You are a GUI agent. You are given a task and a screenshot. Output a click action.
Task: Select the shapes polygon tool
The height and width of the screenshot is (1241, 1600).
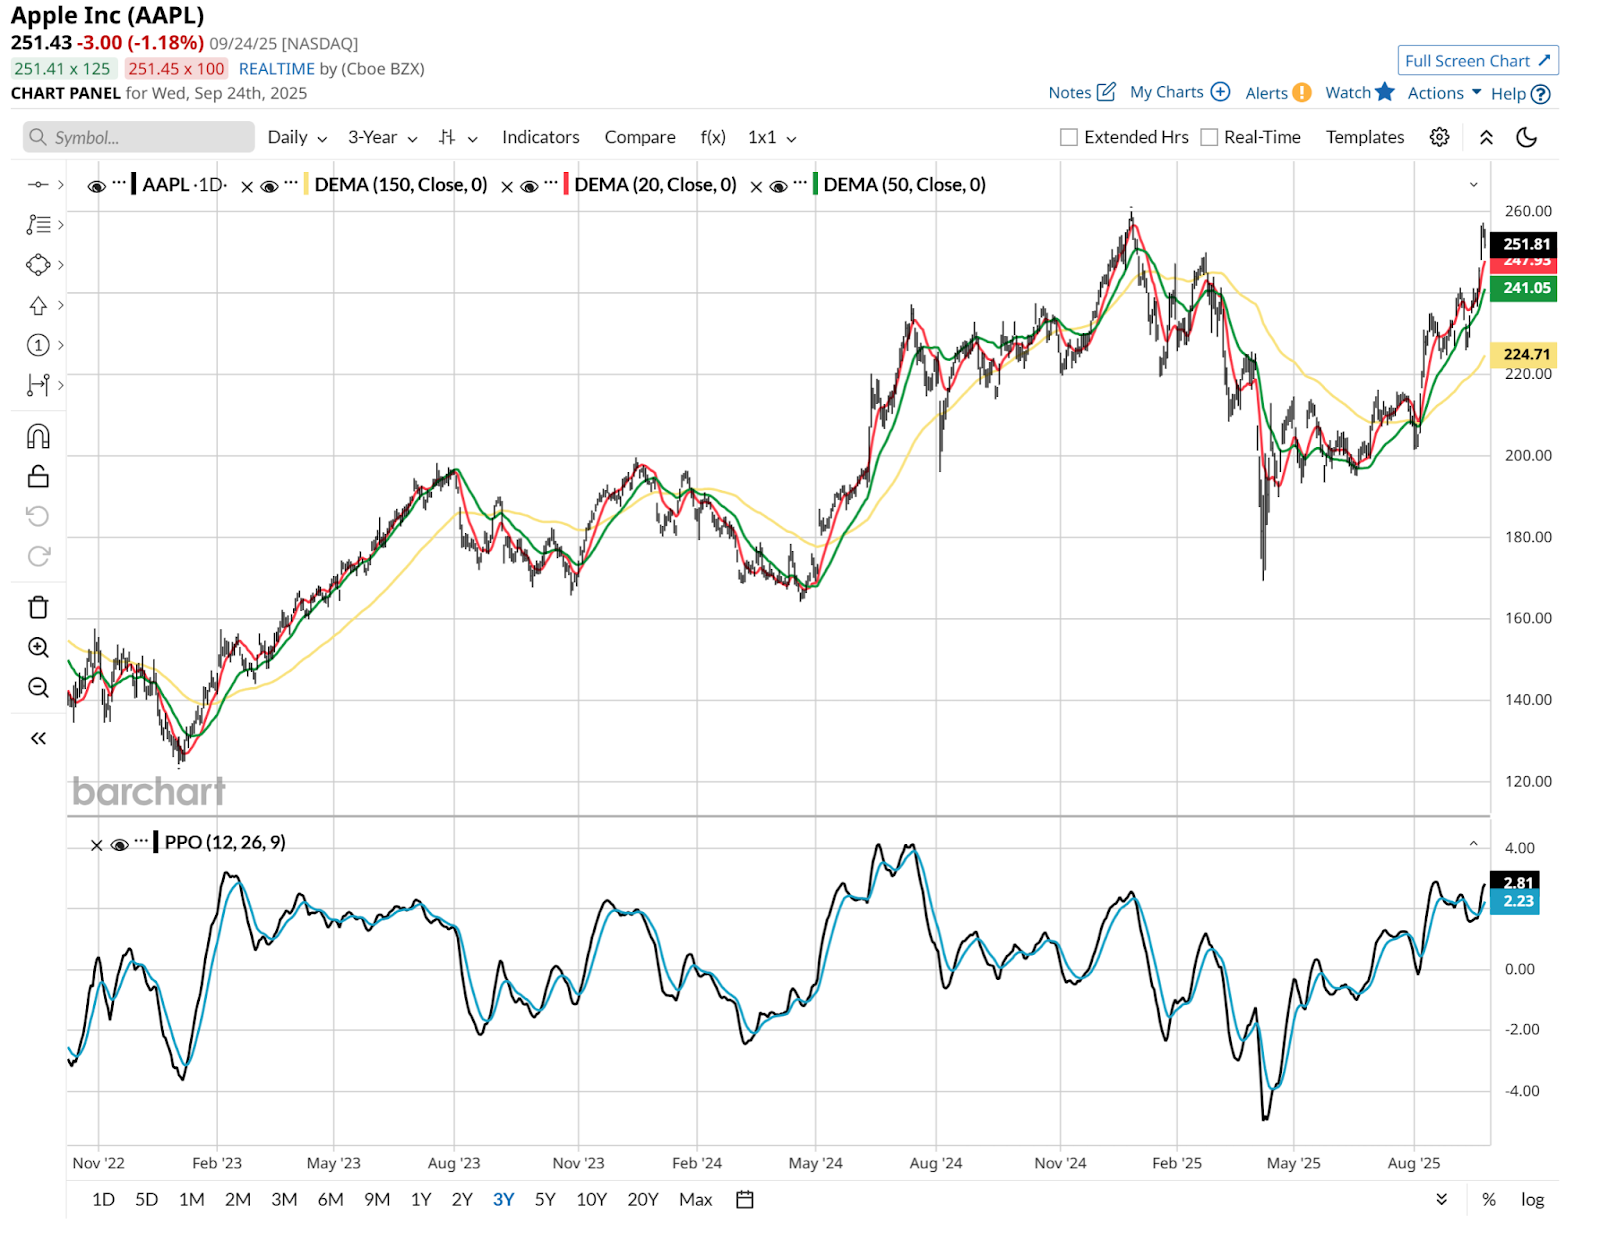38,264
